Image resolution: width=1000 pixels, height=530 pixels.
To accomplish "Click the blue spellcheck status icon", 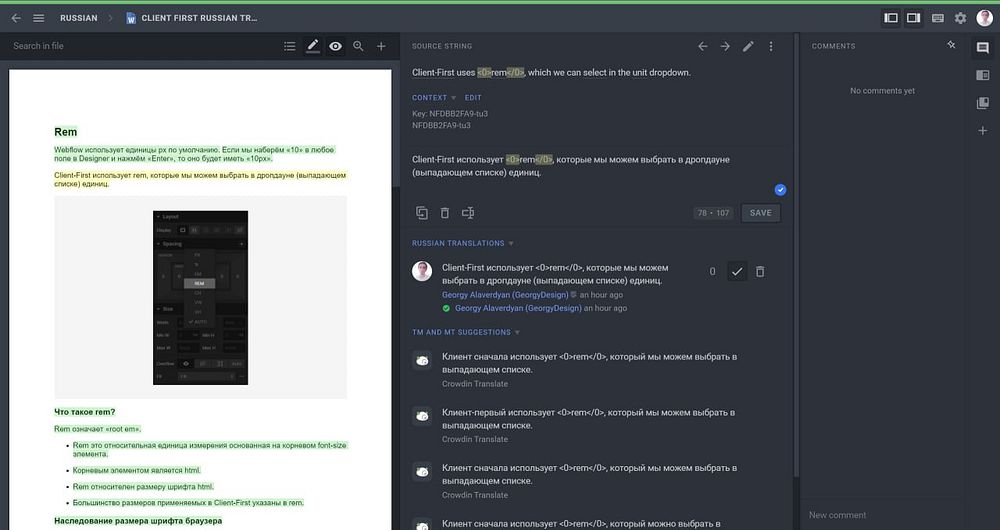I will 780,189.
